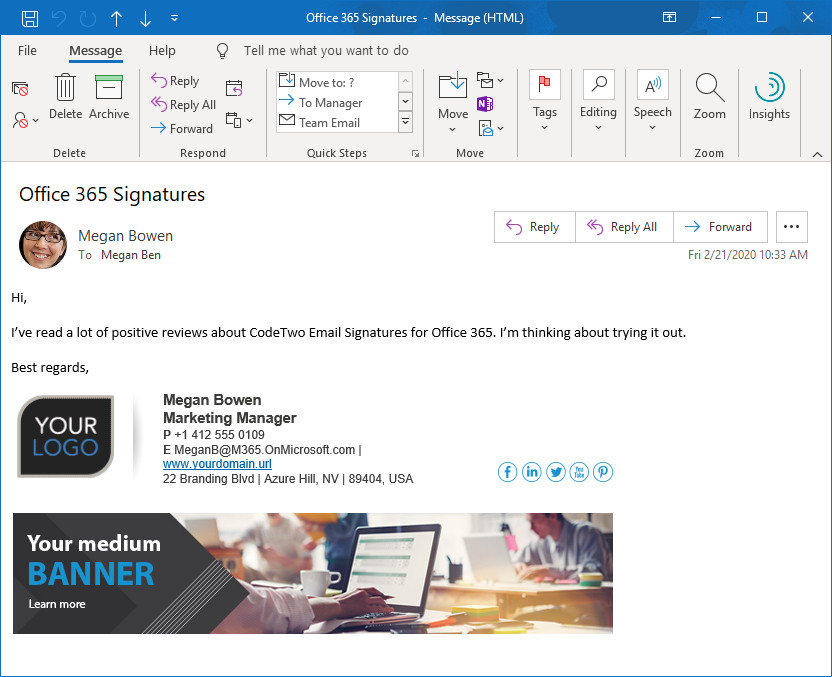Click Reply All in the ribbon
Image resolution: width=832 pixels, height=677 pixels.
click(x=184, y=105)
